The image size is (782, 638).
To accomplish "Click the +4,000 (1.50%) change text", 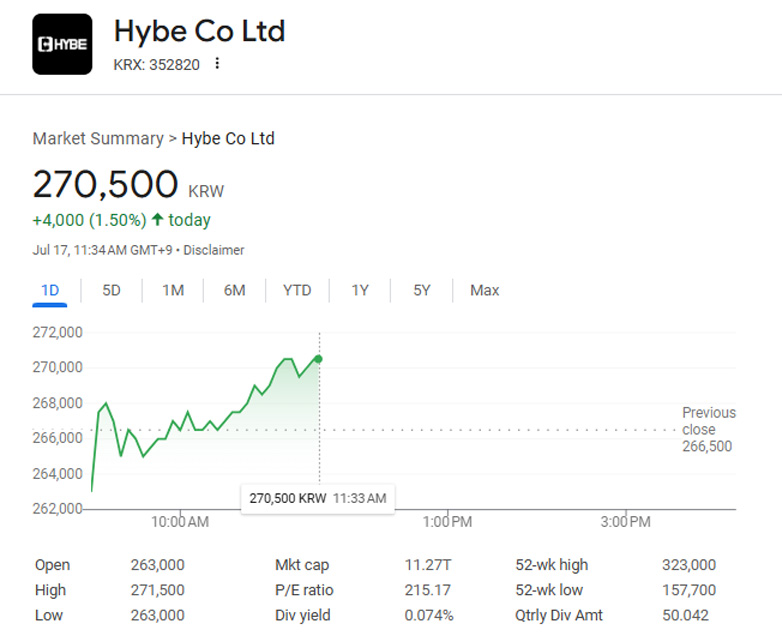I will 89,220.
